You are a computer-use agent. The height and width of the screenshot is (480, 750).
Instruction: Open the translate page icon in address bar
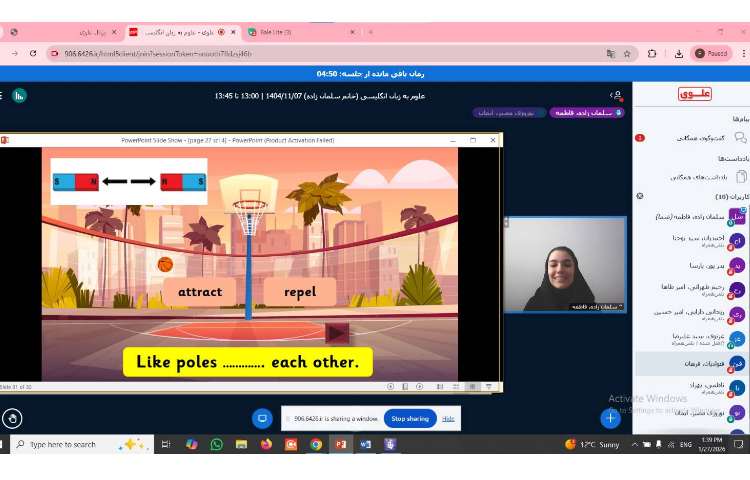[611, 54]
